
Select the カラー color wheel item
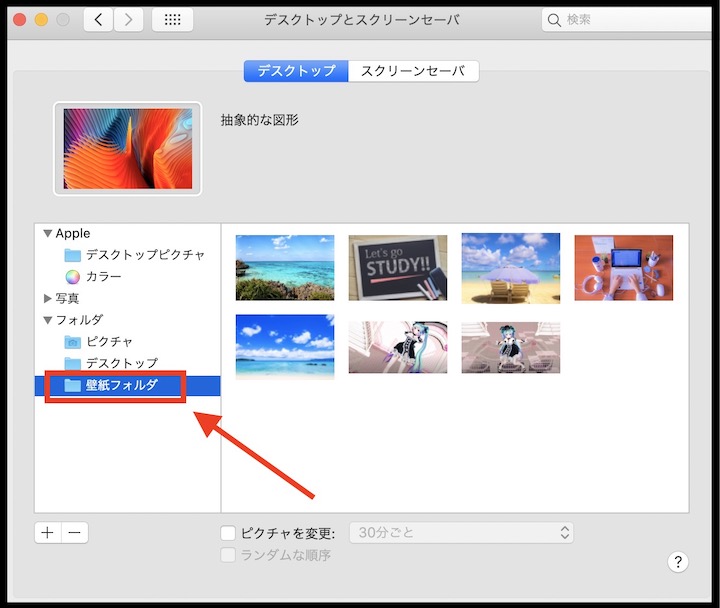pos(128,276)
